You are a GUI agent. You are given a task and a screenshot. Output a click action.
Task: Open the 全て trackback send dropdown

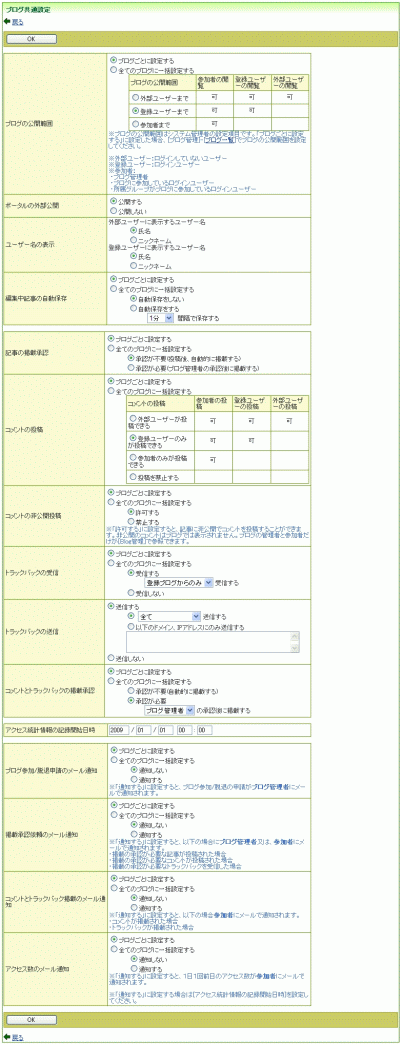click(x=168, y=617)
